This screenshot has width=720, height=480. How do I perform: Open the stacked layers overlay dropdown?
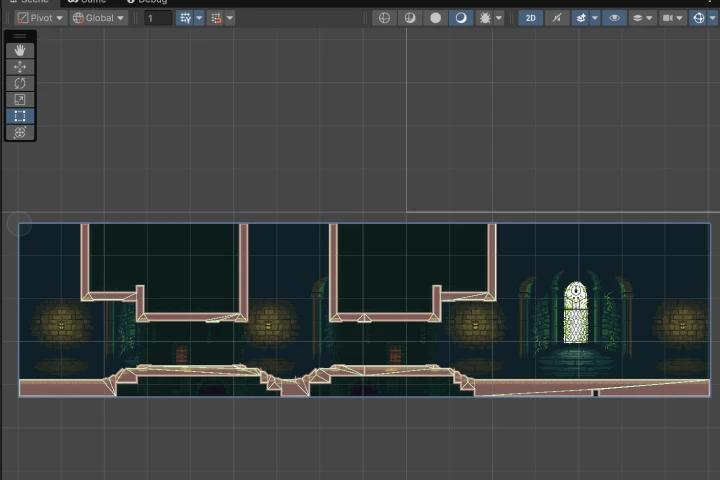[642, 18]
